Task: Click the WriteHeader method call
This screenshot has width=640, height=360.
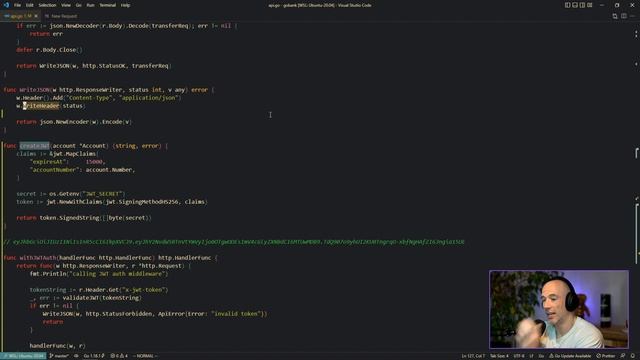Action: pyautogui.click(x=41, y=106)
